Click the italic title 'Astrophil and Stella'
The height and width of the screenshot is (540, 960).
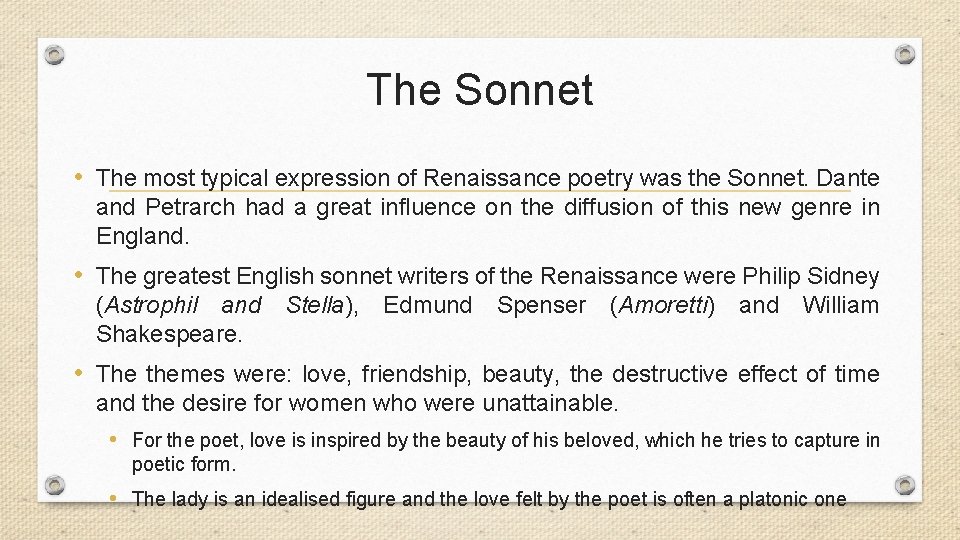[x=225, y=305]
